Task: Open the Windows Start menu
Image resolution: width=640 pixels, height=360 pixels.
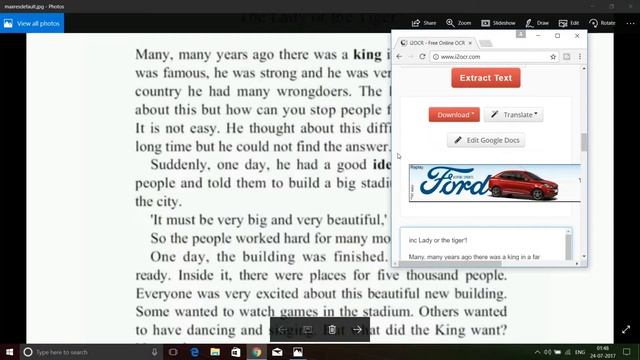Action: [10, 352]
